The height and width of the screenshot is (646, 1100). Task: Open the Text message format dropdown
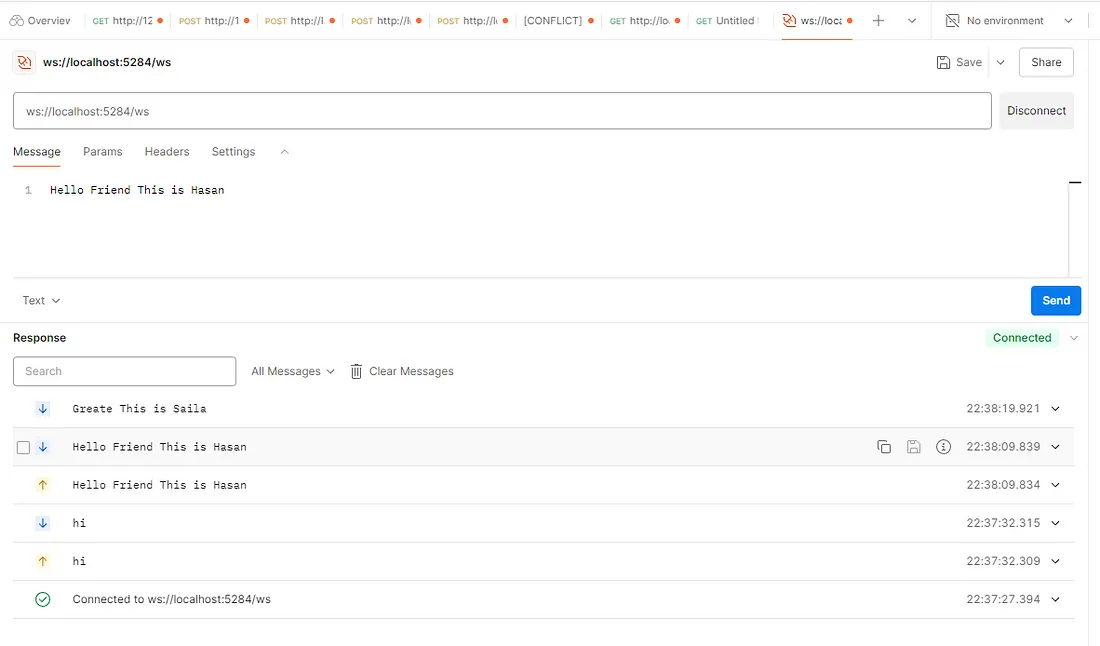click(x=41, y=300)
